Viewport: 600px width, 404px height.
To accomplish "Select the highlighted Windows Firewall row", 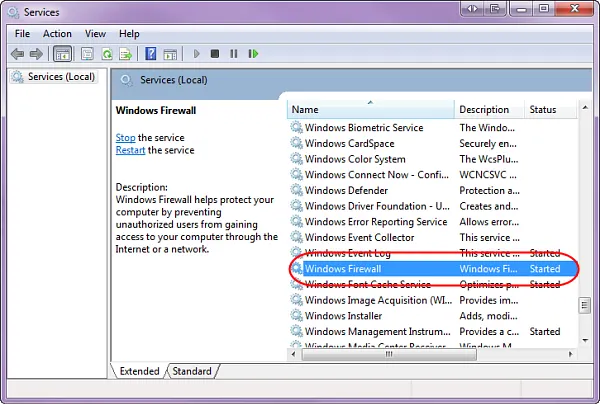I will [x=432, y=269].
